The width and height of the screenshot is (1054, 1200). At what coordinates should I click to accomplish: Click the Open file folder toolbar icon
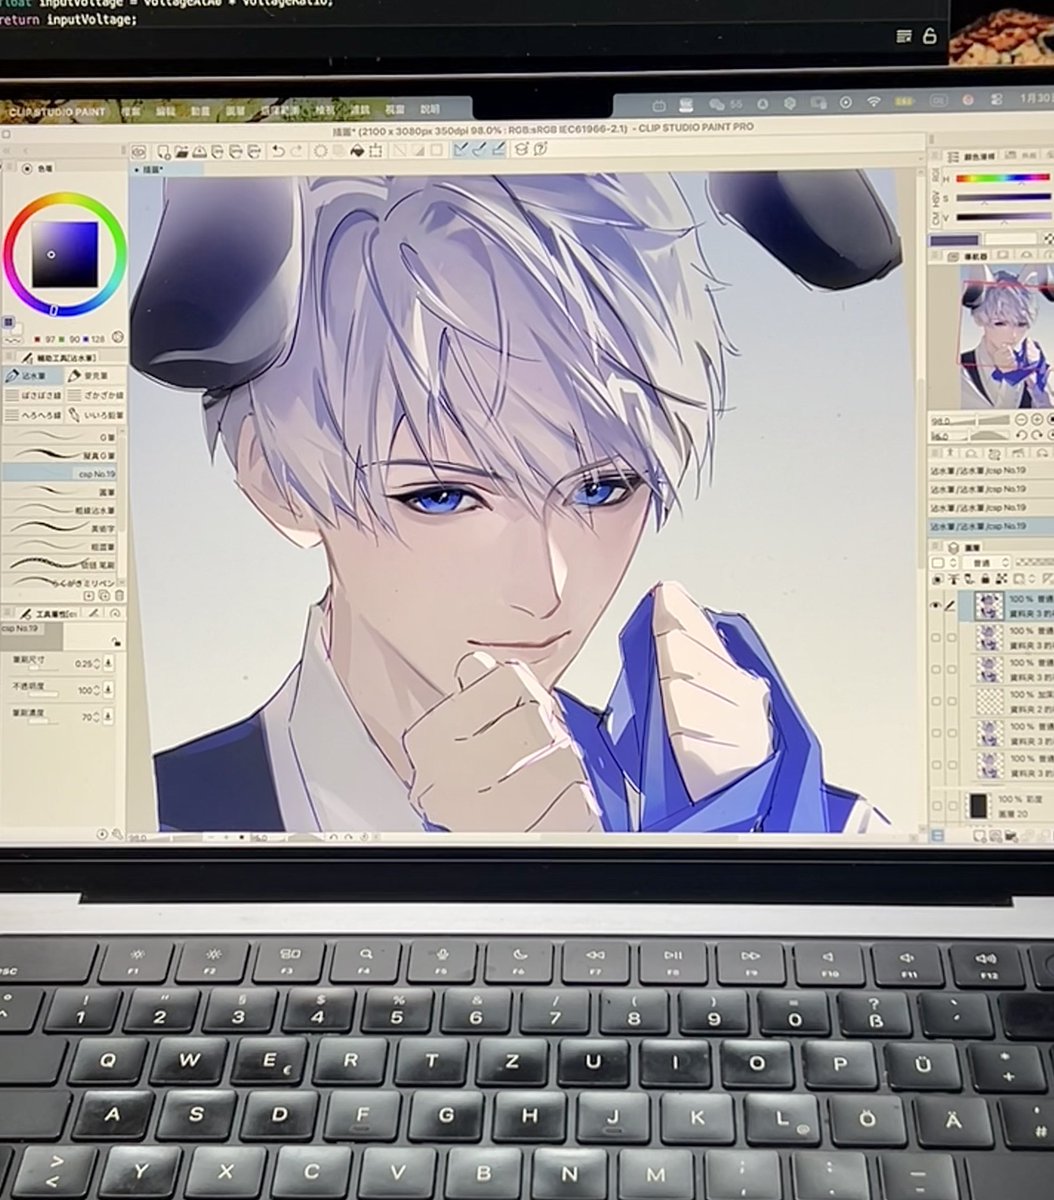click(x=182, y=151)
